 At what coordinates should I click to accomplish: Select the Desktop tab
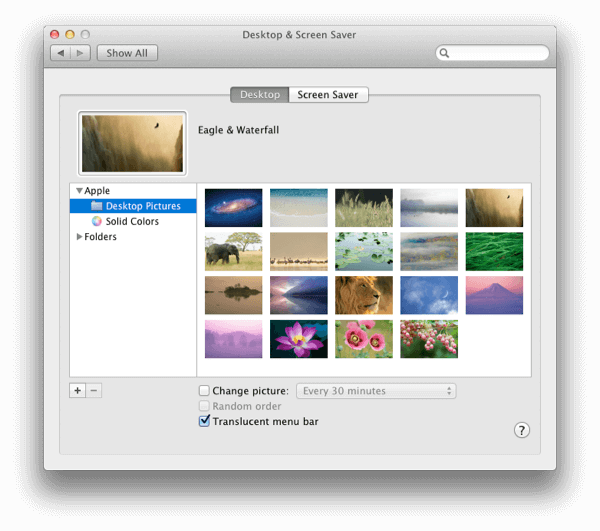(260, 94)
